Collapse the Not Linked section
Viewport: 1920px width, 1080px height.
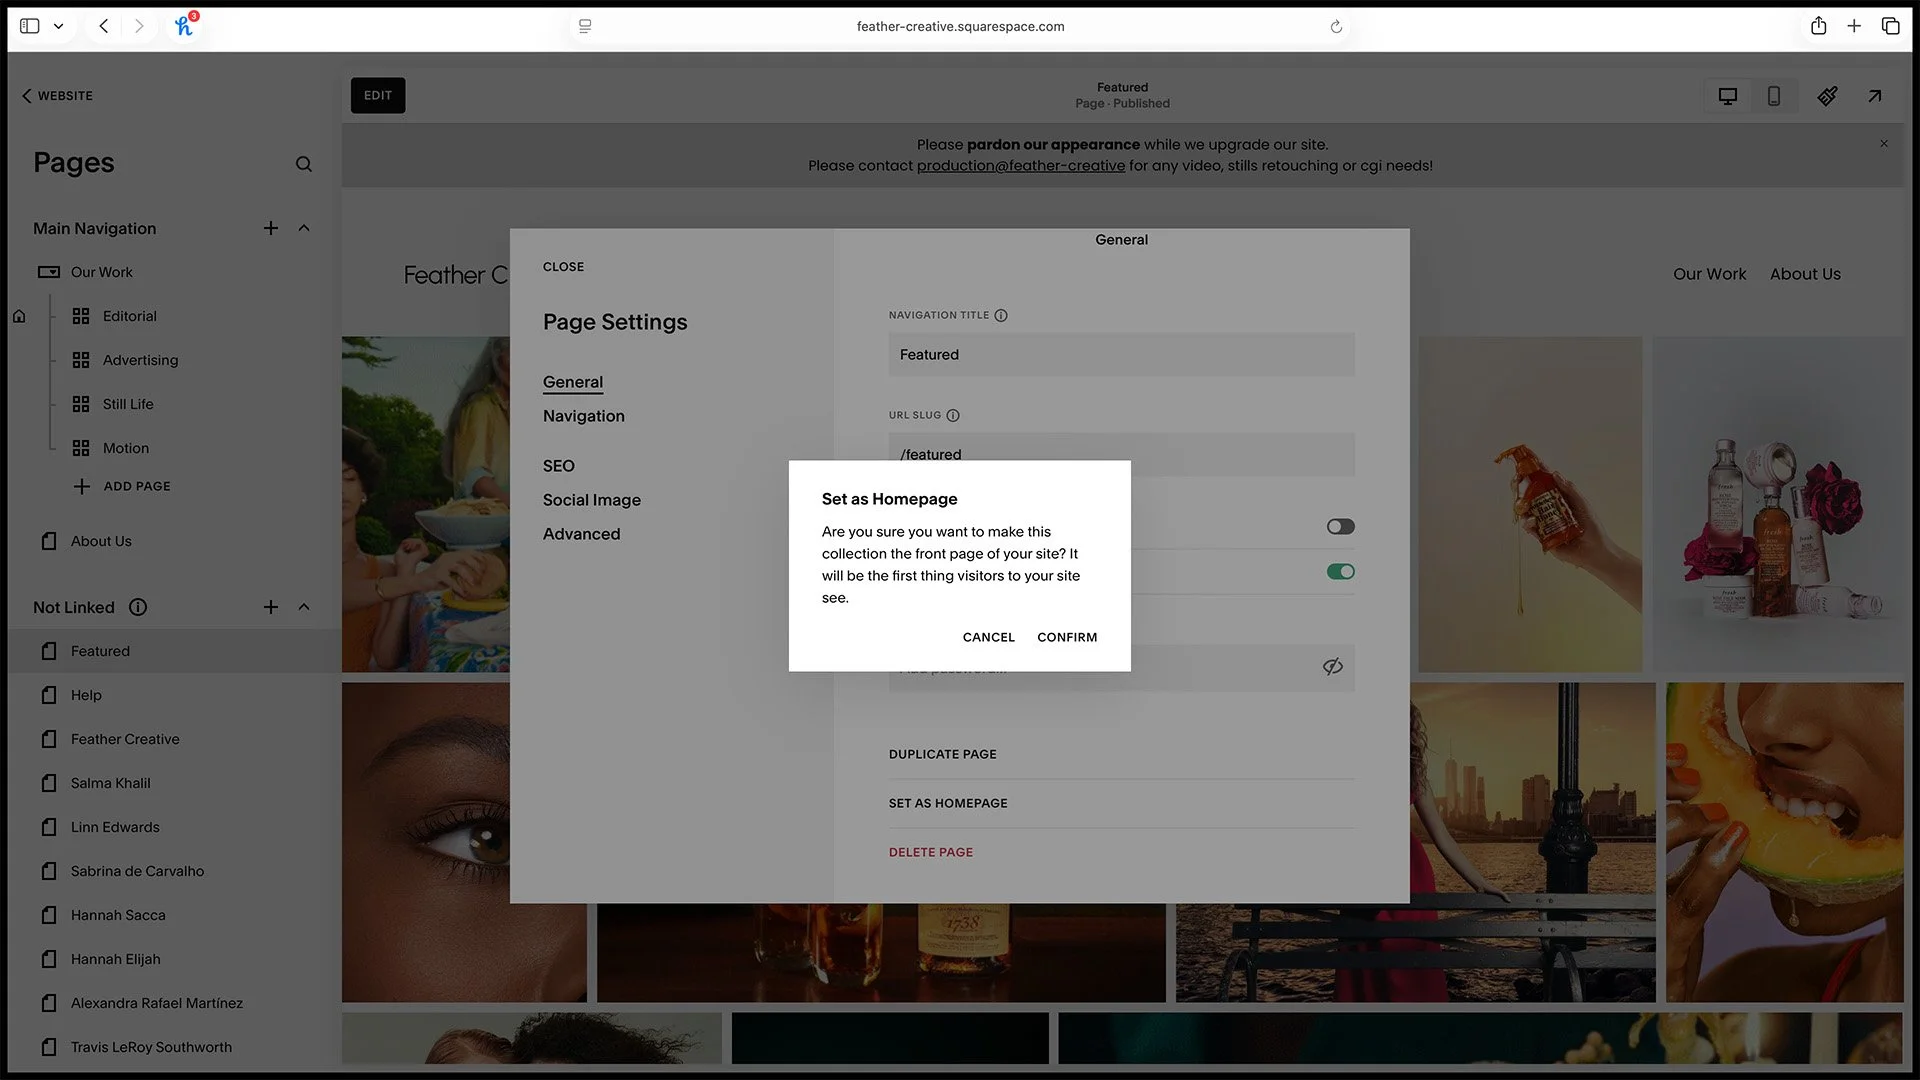pyautogui.click(x=304, y=607)
